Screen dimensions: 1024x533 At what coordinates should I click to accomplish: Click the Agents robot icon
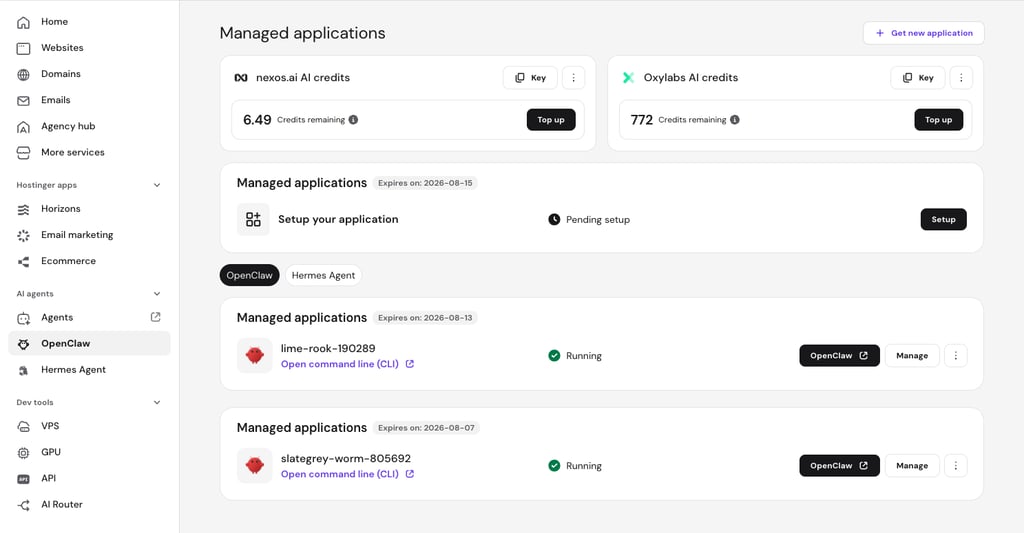pyautogui.click(x=24, y=318)
